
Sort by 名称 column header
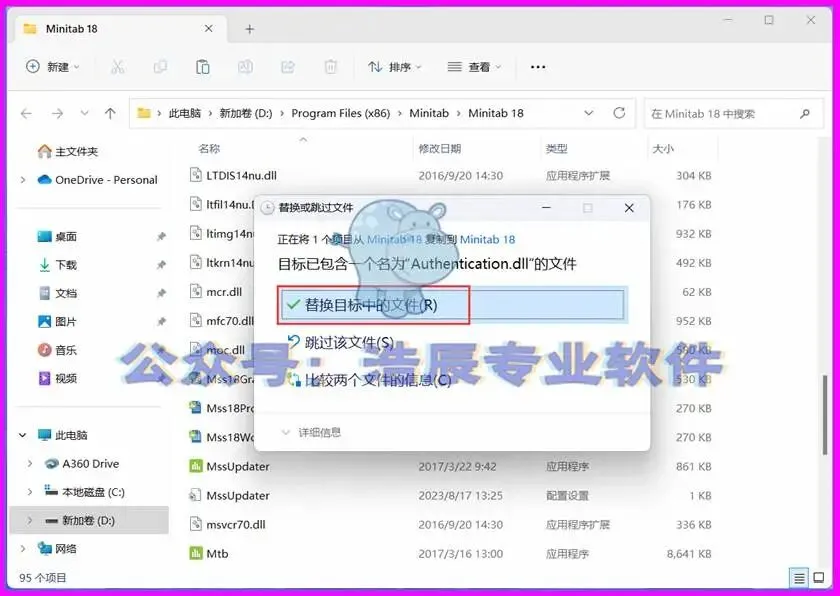click(x=209, y=148)
